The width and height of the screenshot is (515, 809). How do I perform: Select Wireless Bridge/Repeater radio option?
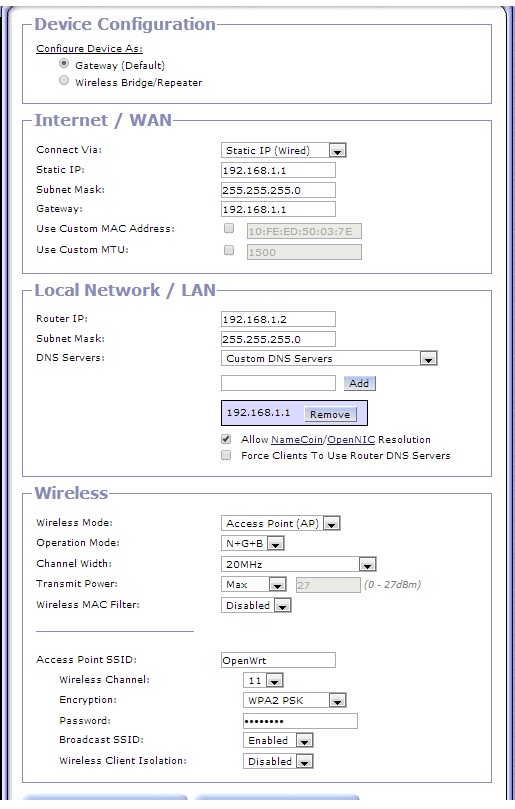[x=64, y=80]
